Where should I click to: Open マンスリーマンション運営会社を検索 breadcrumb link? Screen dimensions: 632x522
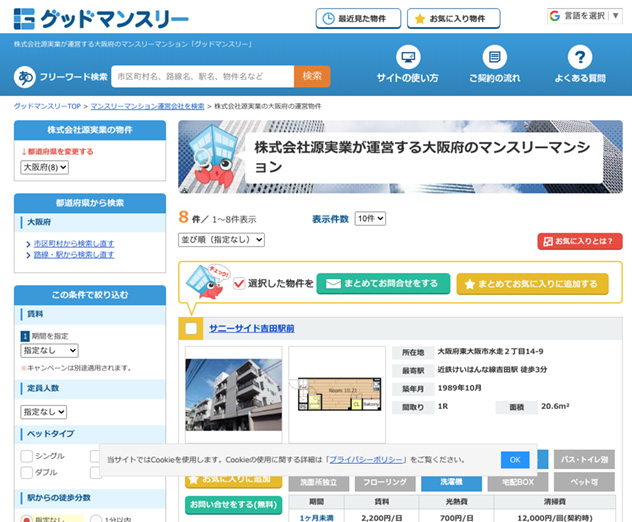(147, 105)
